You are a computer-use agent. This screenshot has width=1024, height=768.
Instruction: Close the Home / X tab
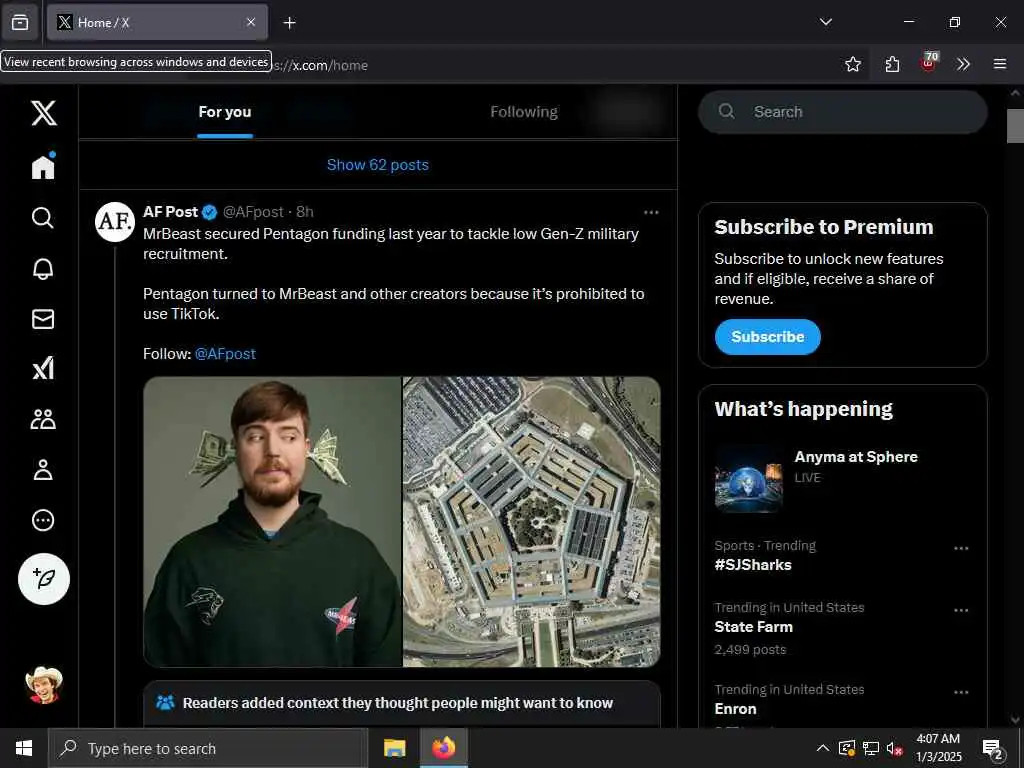click(x=251, y=22)
